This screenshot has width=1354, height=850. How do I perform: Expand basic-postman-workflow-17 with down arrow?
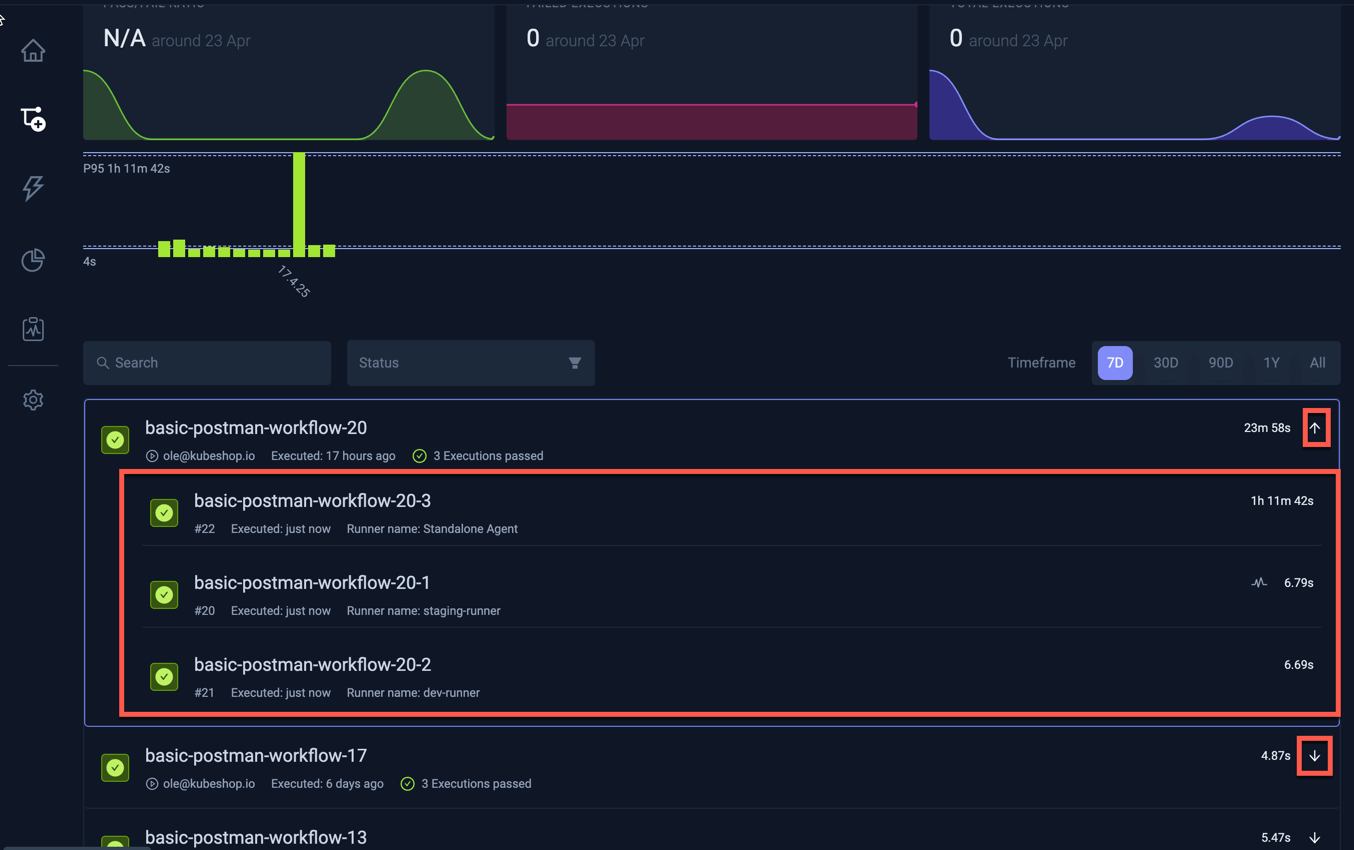[x=1315, y=757]
